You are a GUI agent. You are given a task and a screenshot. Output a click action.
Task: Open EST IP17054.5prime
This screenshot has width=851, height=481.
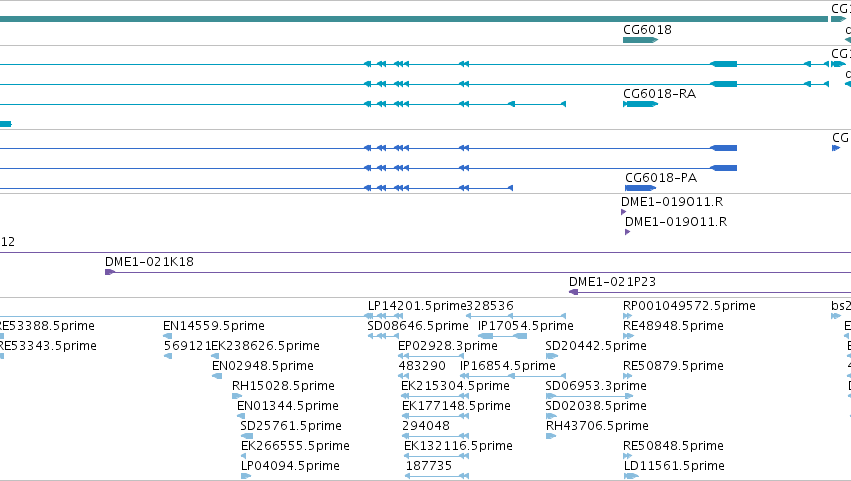click(x=525, y=326)
